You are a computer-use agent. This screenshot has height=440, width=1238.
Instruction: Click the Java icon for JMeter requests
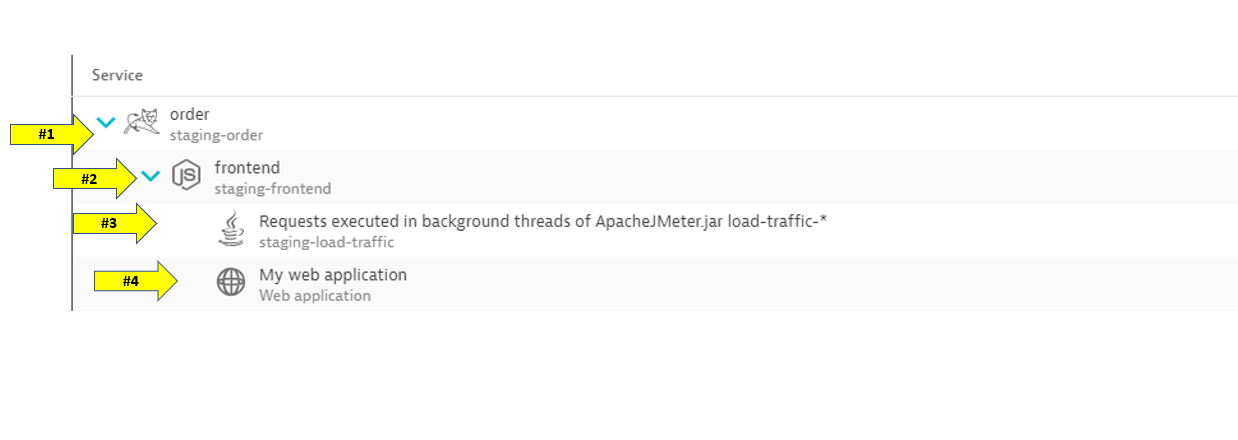pyautogui.click(x=231, y=229)
